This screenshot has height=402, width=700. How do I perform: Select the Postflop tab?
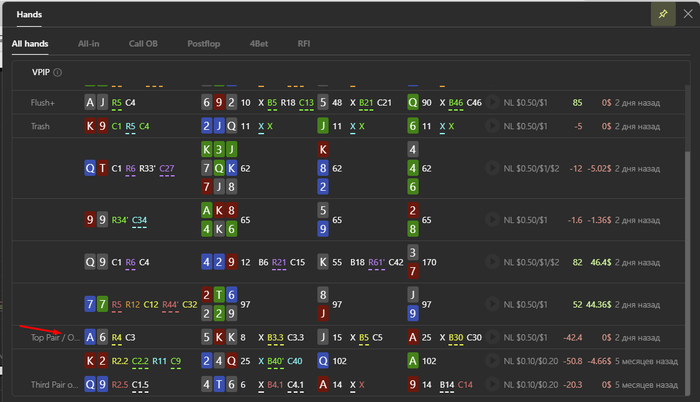coord(204,44)
